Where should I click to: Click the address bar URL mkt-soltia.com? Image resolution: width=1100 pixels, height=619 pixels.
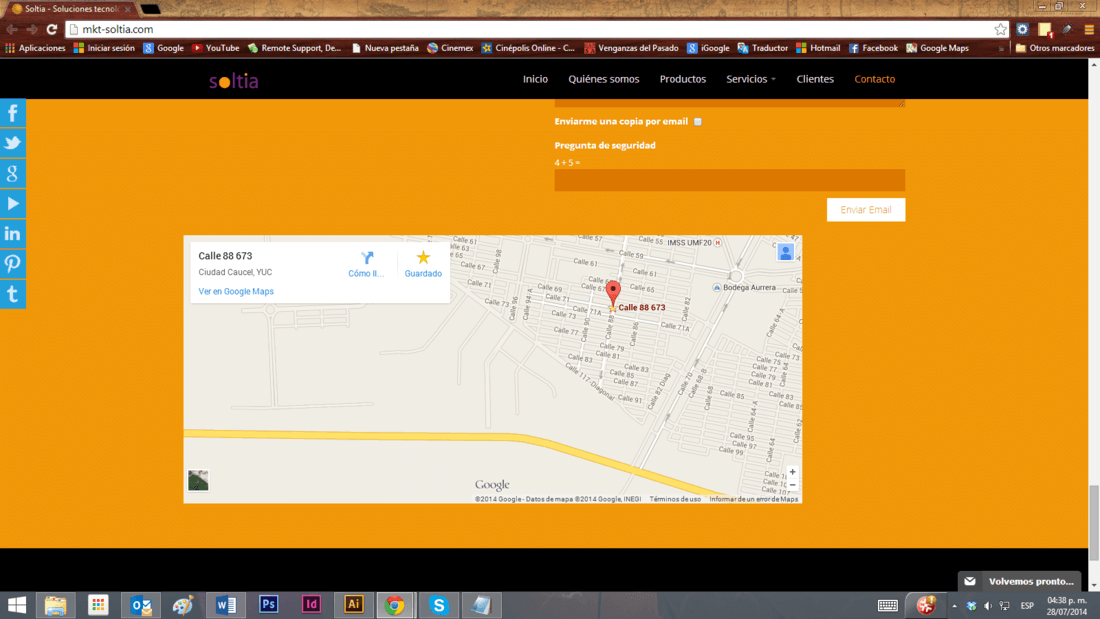(117, 29)
